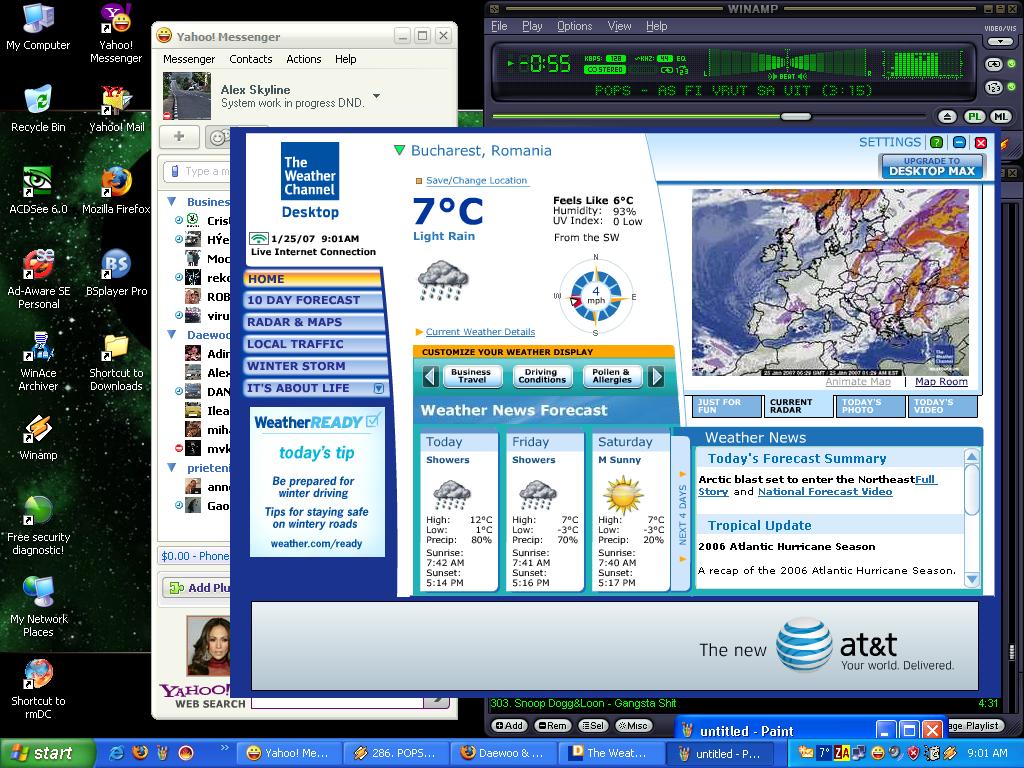Open Yahoo status dropdown next to Alex Skyline

tap(376, 97)
